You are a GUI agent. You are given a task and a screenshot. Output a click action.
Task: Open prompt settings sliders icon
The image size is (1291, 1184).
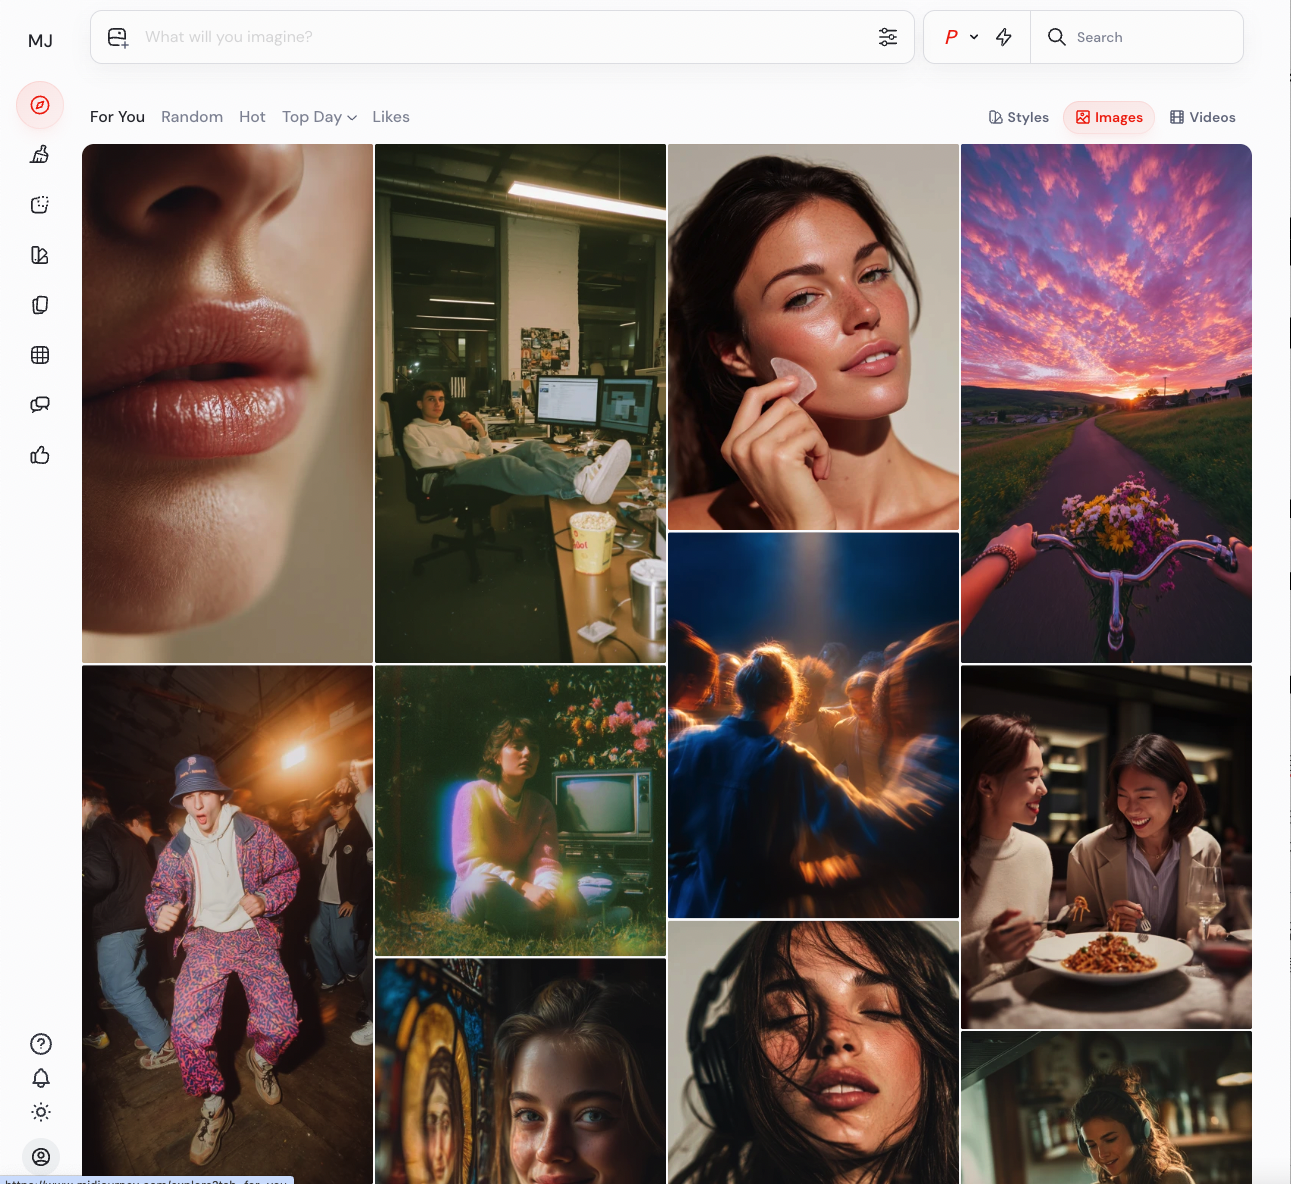point(888,37)
